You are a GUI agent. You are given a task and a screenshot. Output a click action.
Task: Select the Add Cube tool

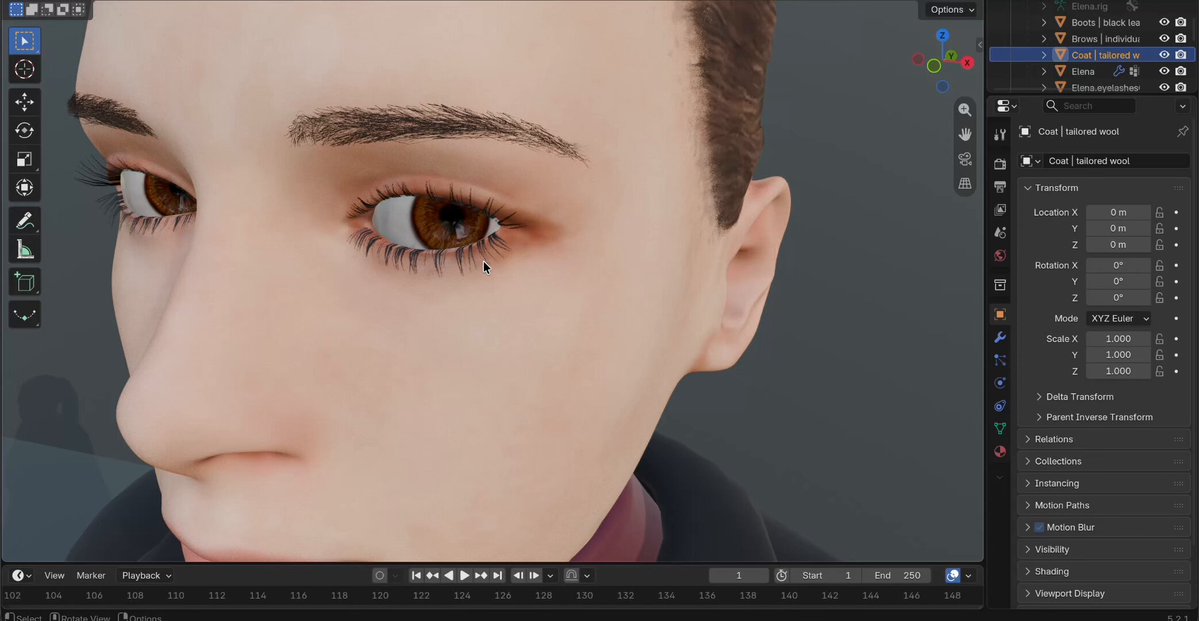pyautogui.click(x=24, y=283)
